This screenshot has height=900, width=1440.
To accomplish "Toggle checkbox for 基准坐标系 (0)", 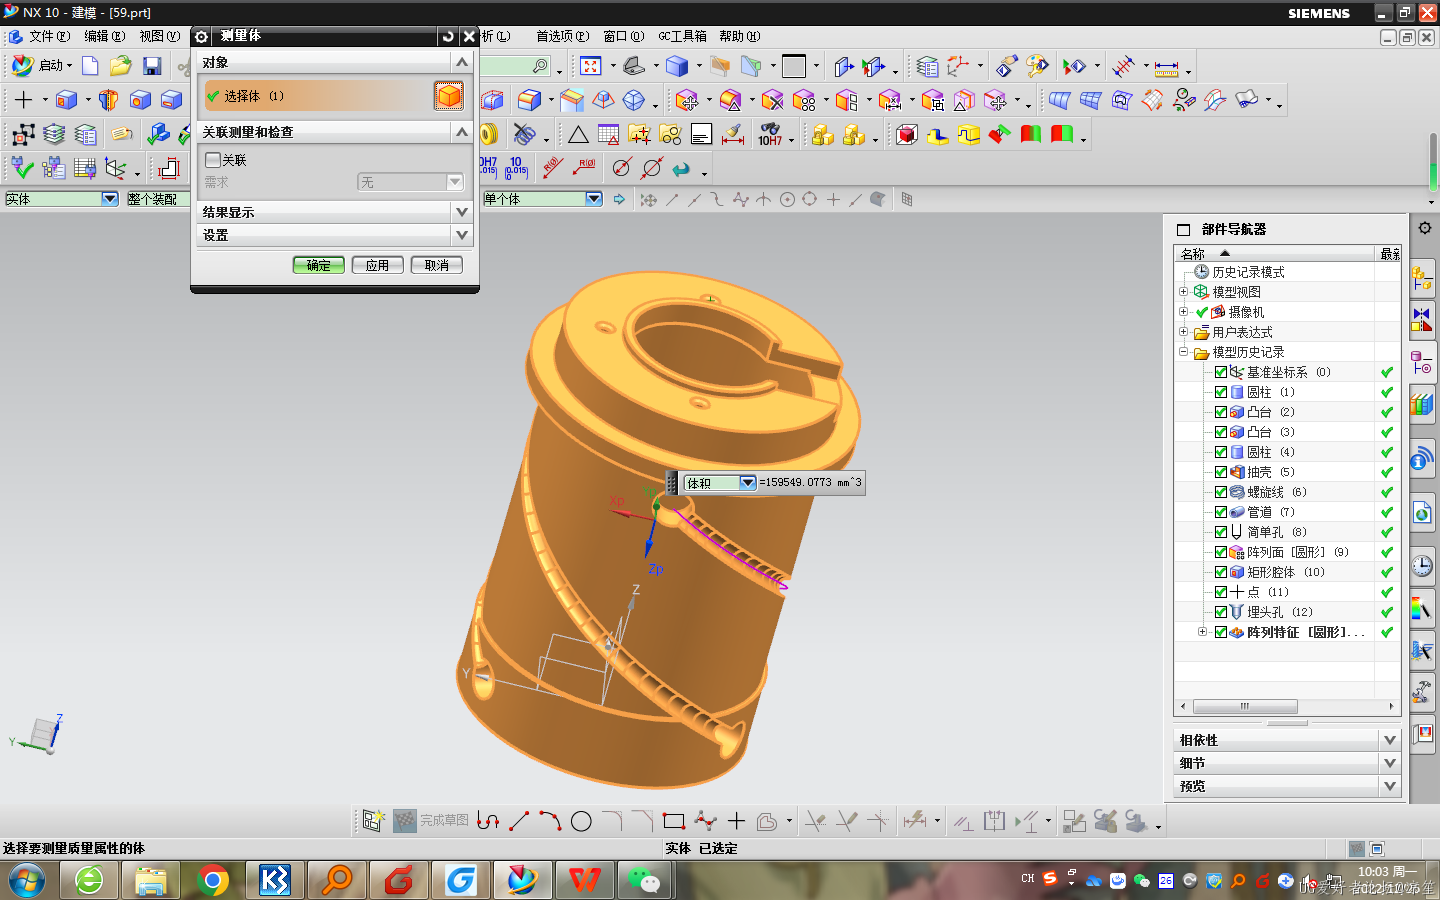I will pyautogui.click(x=1221, y=372).
